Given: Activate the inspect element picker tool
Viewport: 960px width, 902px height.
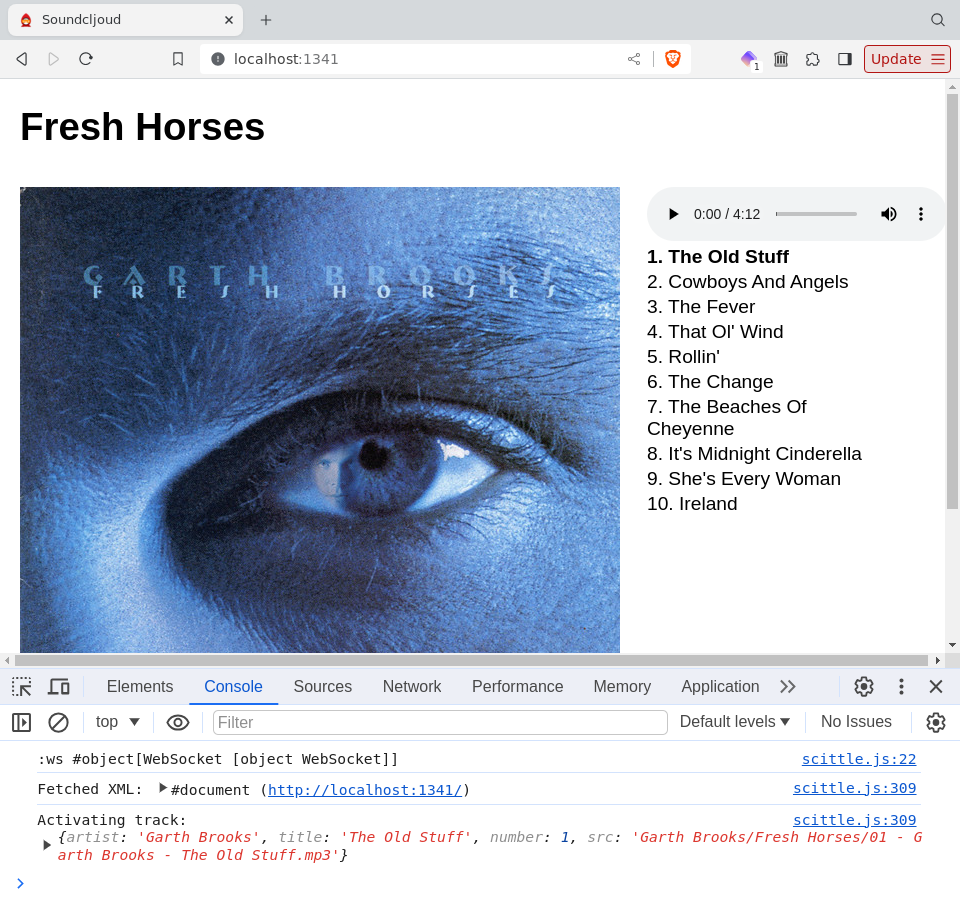Looking at the screenshot, I should pyautogui.click(x=22, y=686).
